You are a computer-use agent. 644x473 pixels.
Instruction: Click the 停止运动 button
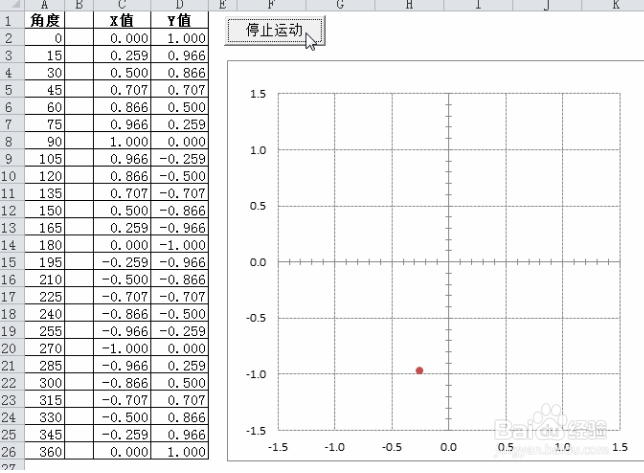pyautogui.click(x=275, y=30)
